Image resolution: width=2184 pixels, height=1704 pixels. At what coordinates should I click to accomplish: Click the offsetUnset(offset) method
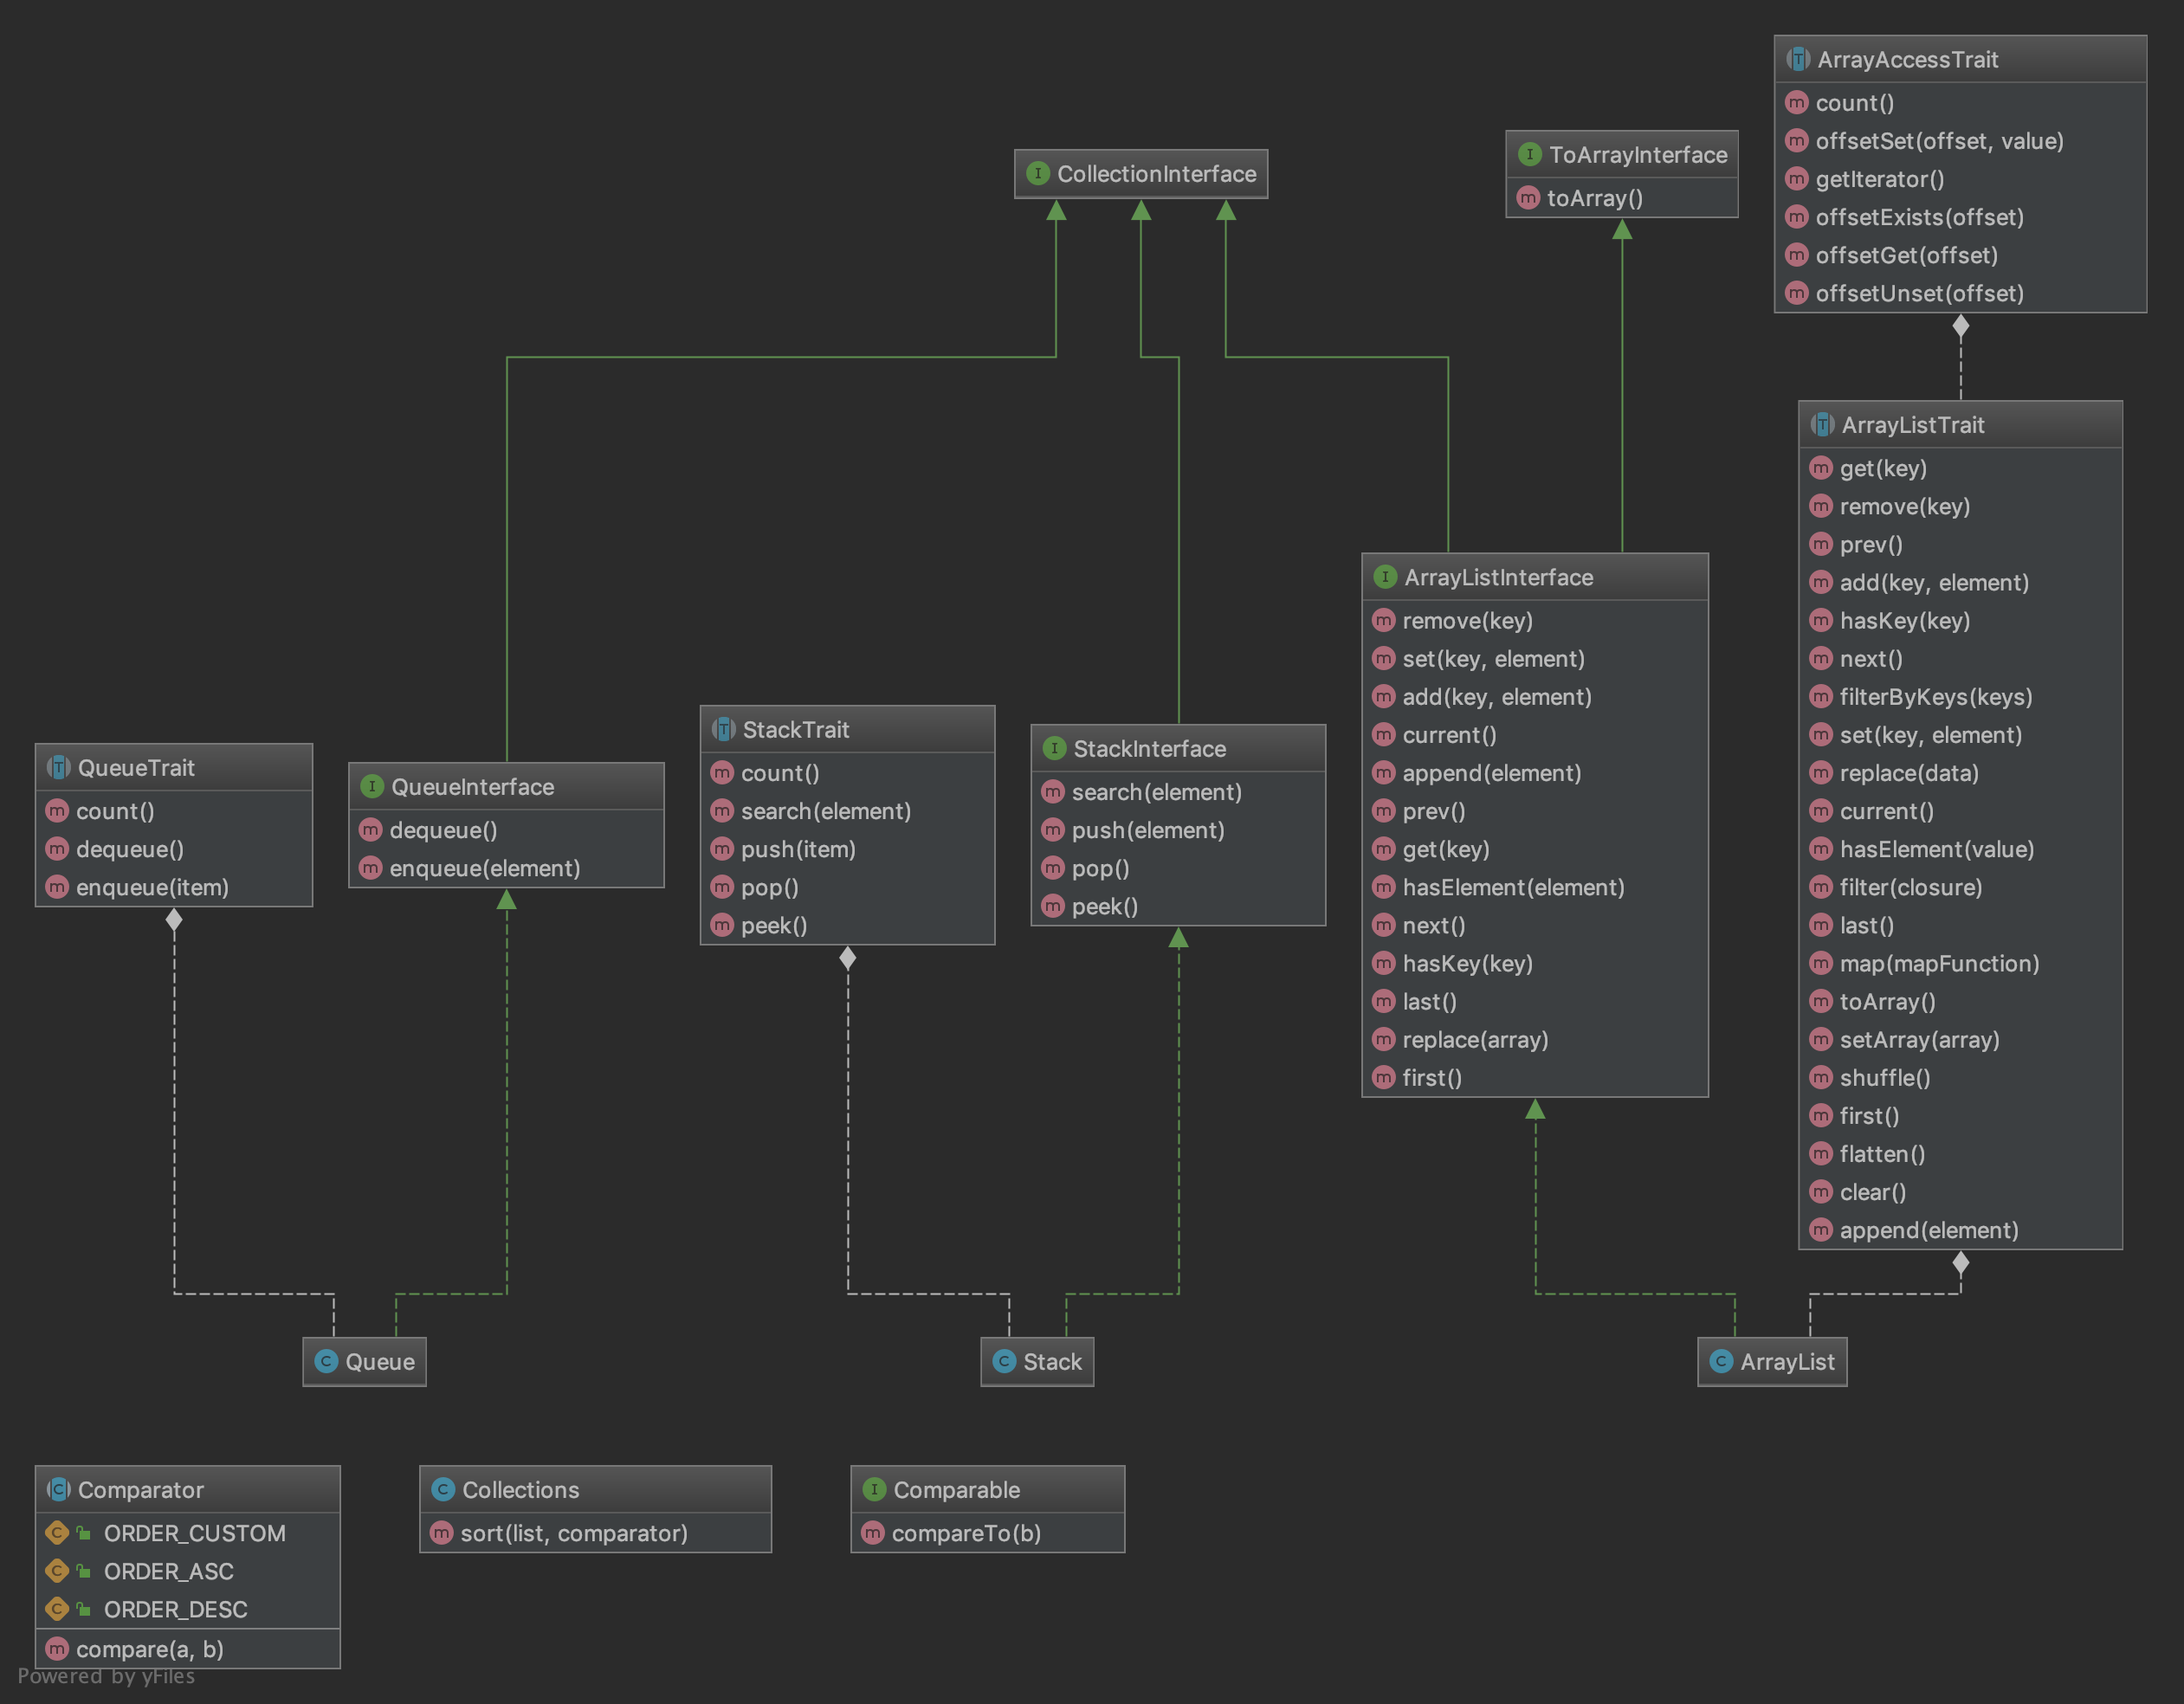pos(1919,293)
